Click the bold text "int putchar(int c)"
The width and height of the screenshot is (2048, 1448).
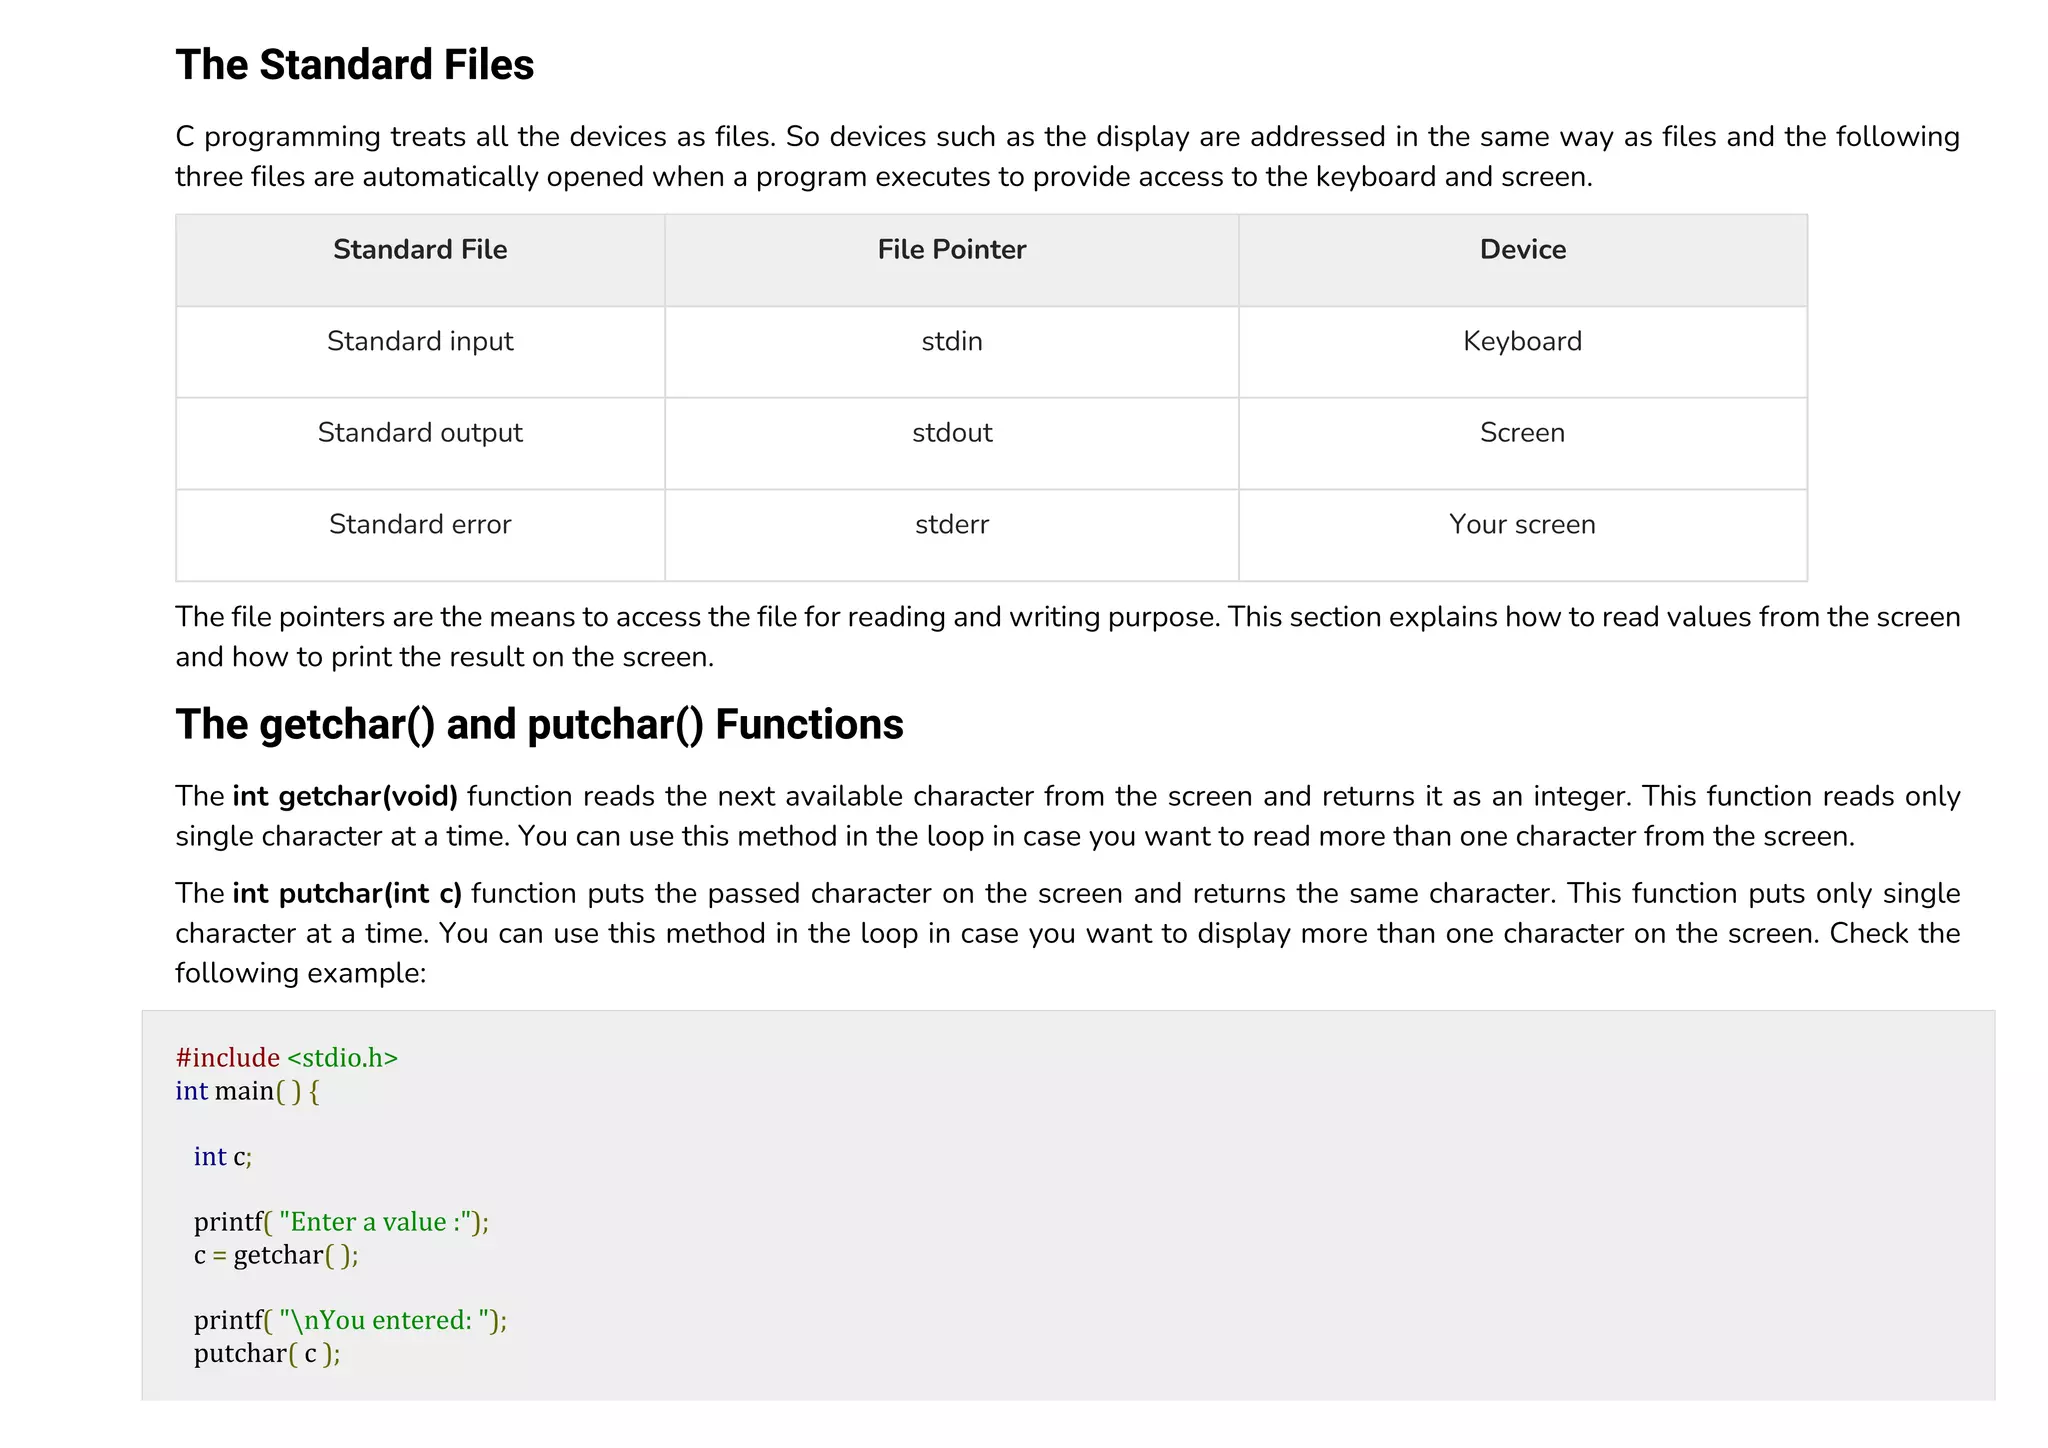pyautogui.click(x=347, y=893)
